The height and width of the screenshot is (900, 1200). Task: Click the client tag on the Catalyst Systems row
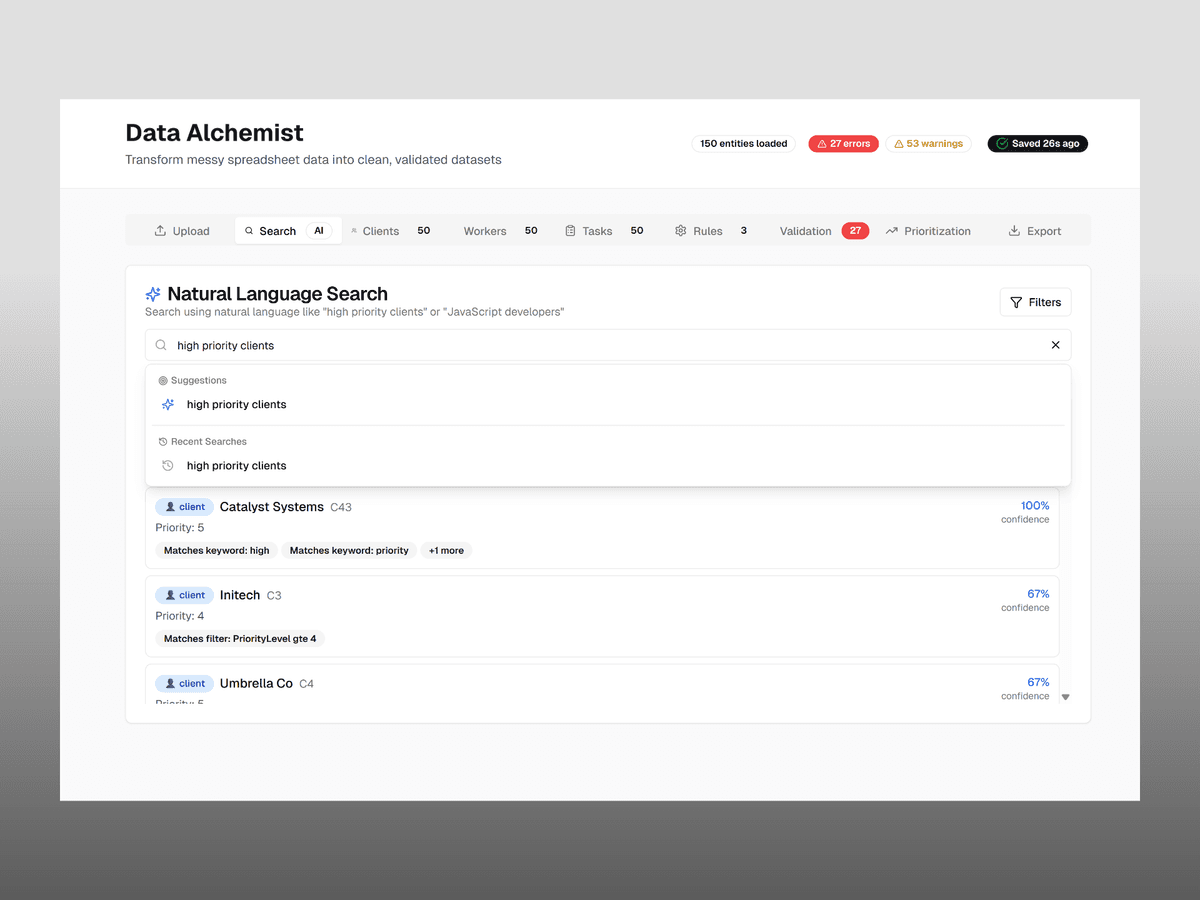coord(185,507)
